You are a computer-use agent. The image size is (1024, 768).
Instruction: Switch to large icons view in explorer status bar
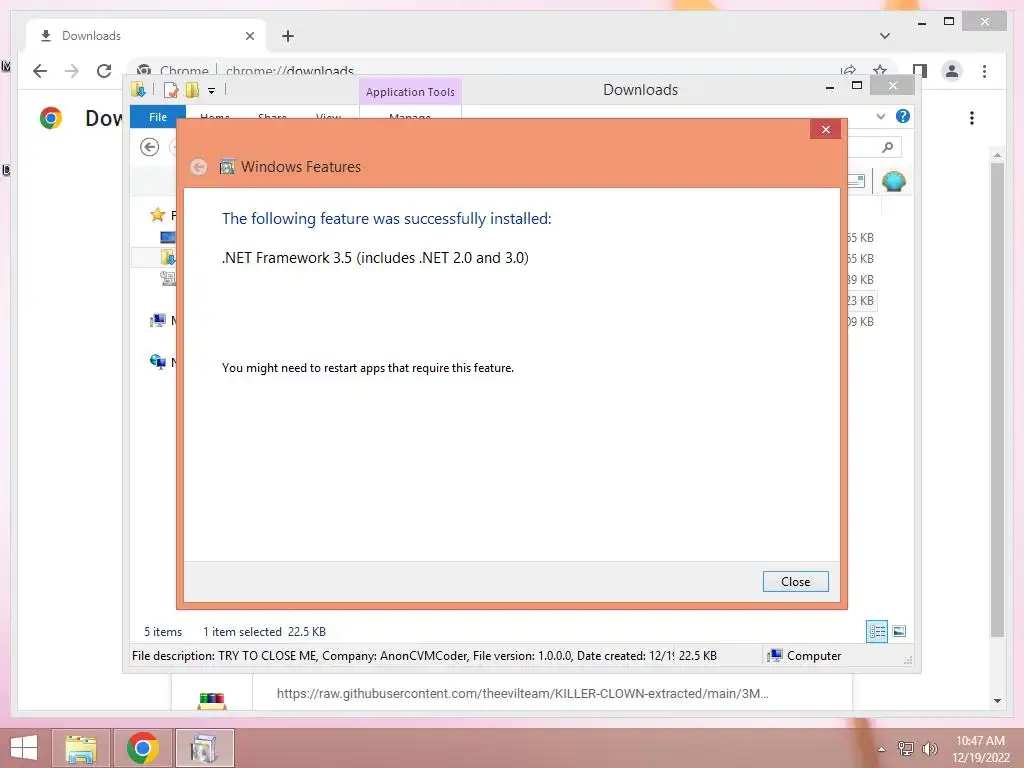pos(899,631)
